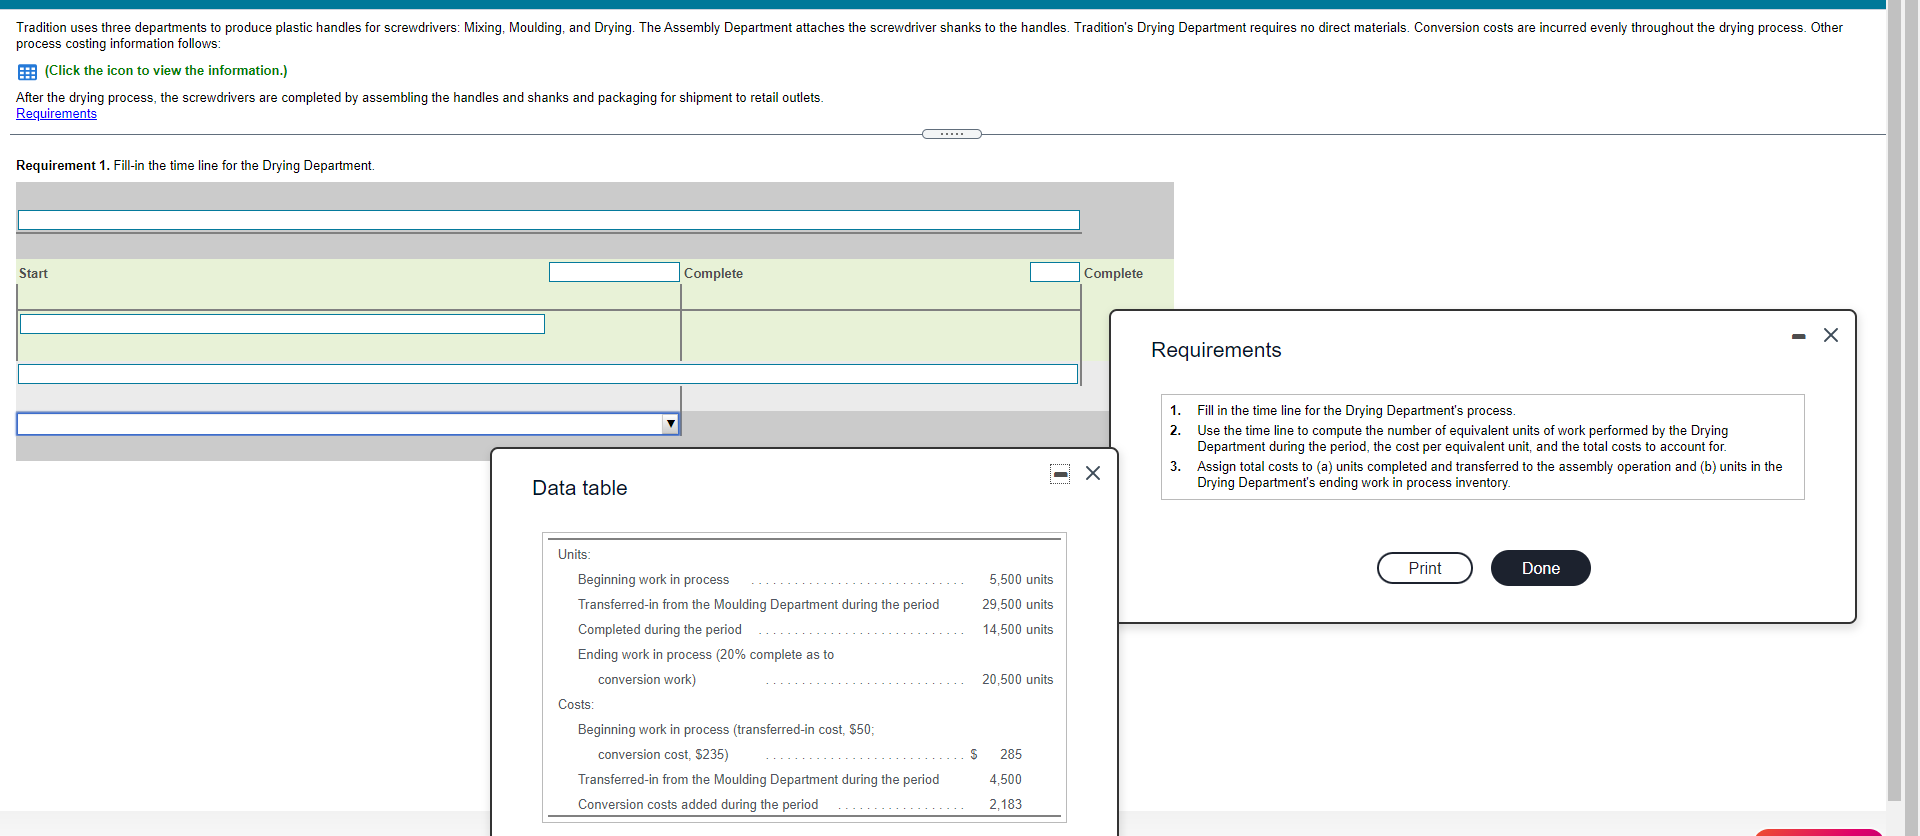Click the input field under the Start label
The width and height of the screenshot is (1920, 836).
[x=282, y=324]
